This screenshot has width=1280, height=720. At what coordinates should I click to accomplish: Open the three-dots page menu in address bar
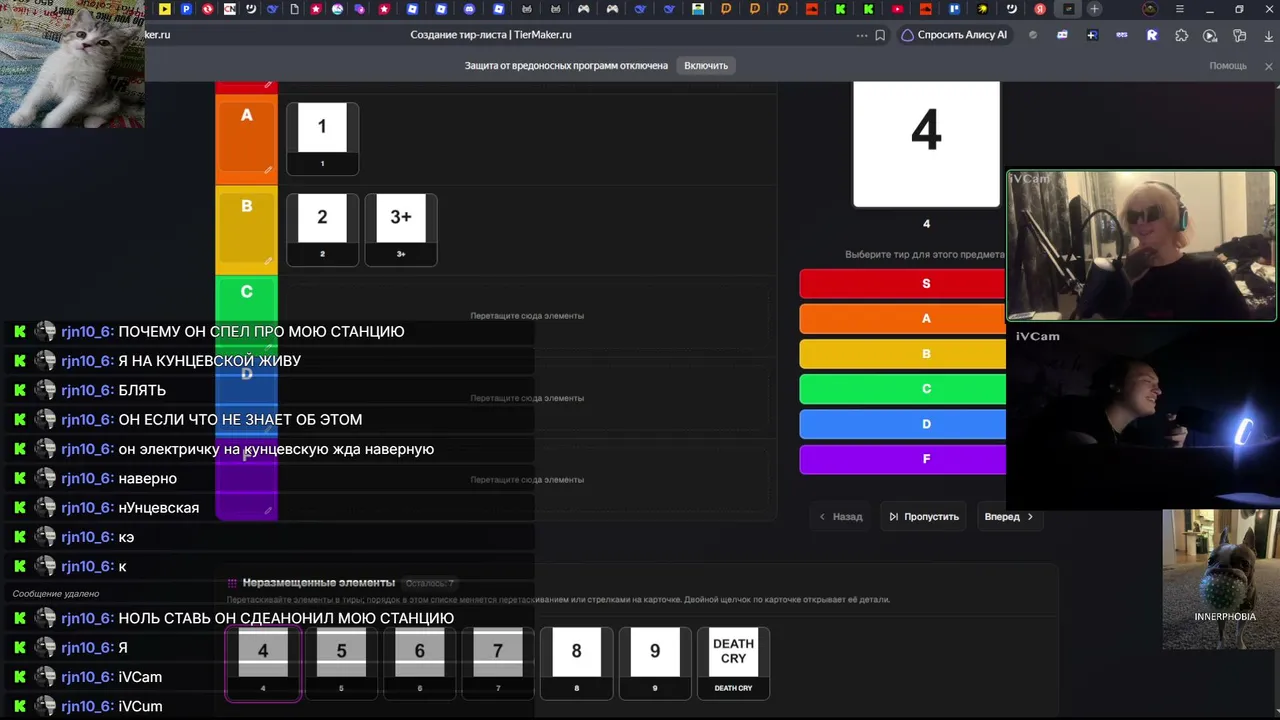862,35
